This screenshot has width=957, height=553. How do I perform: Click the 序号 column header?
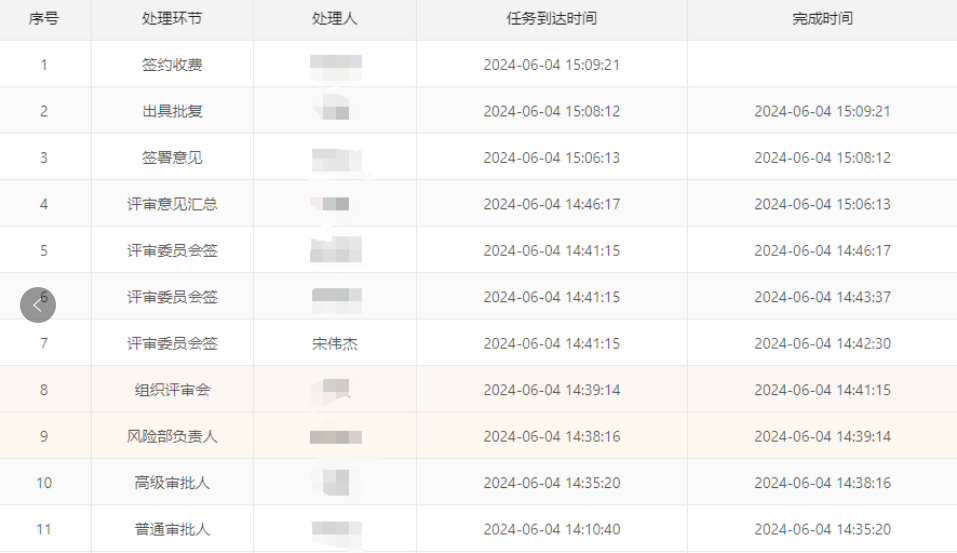(x=44, y=19)
